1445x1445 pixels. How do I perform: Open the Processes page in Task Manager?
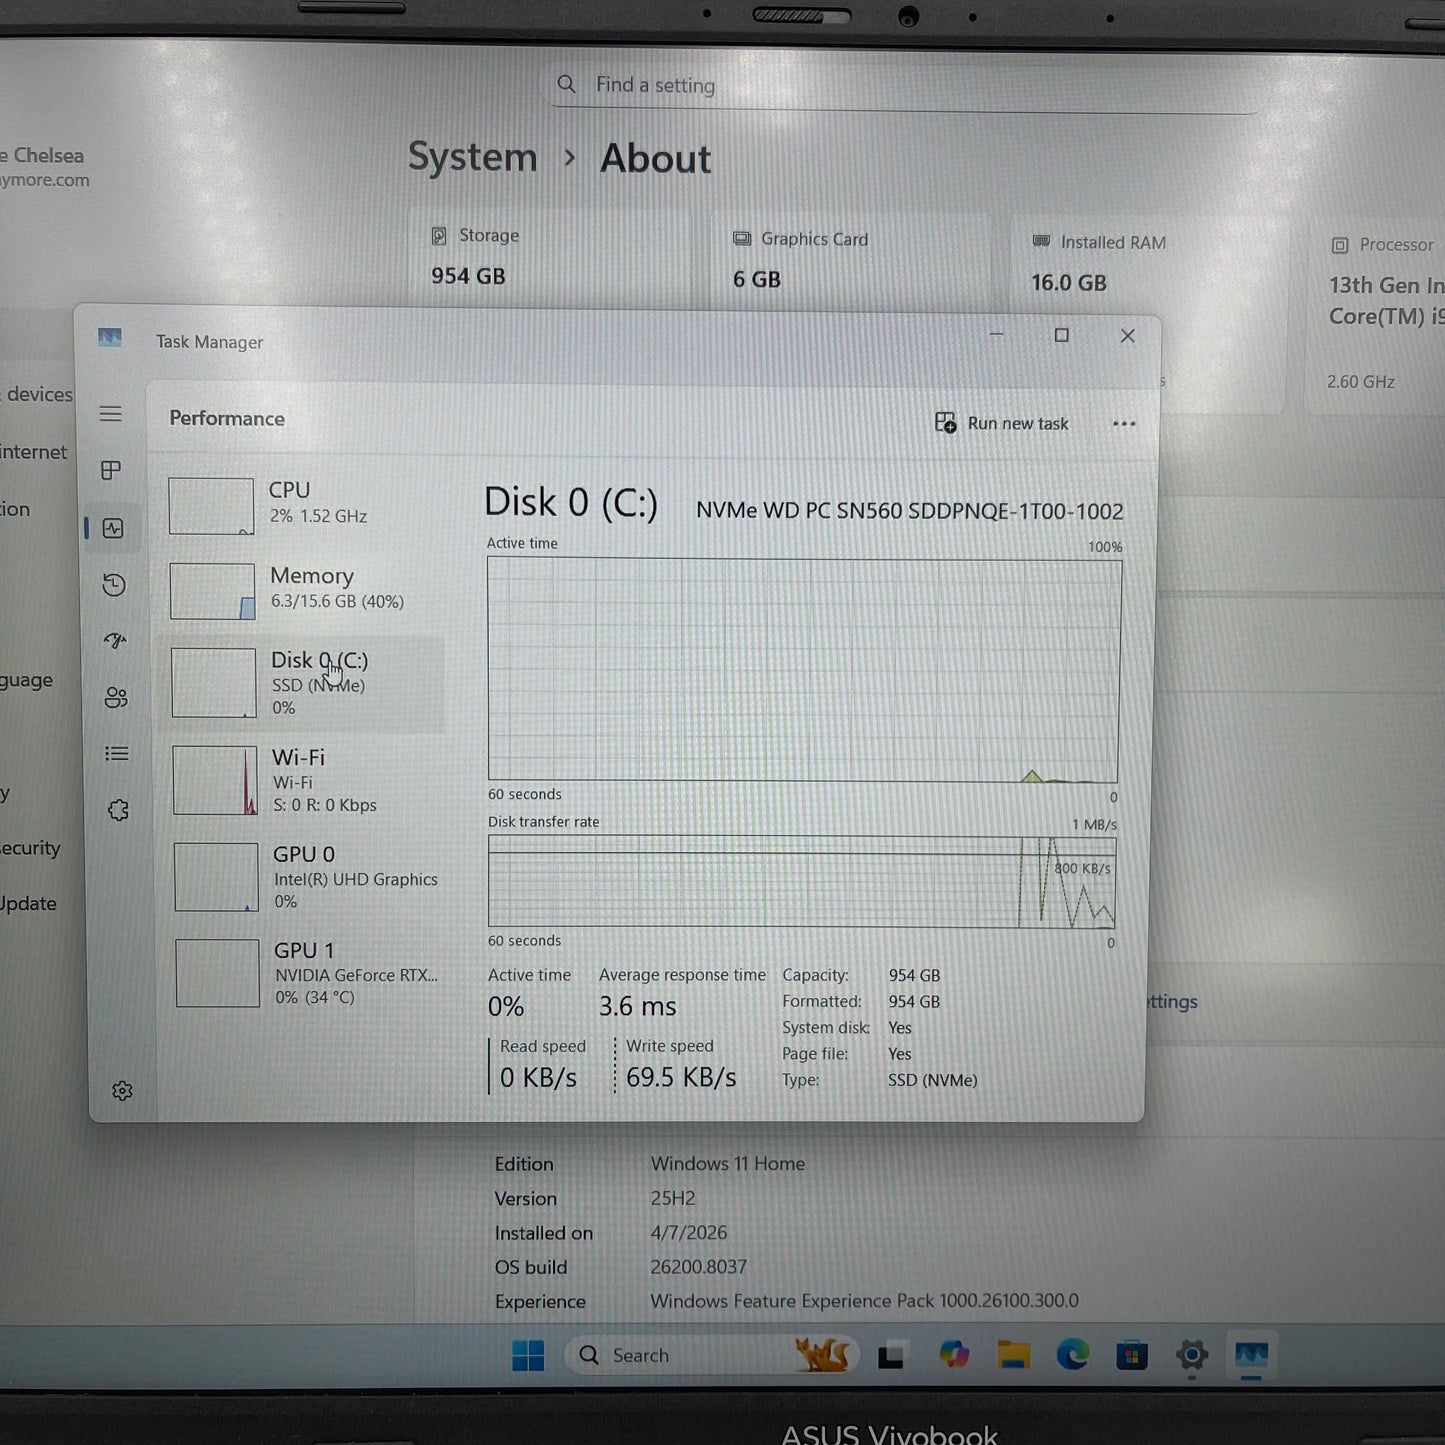[113, 470]
